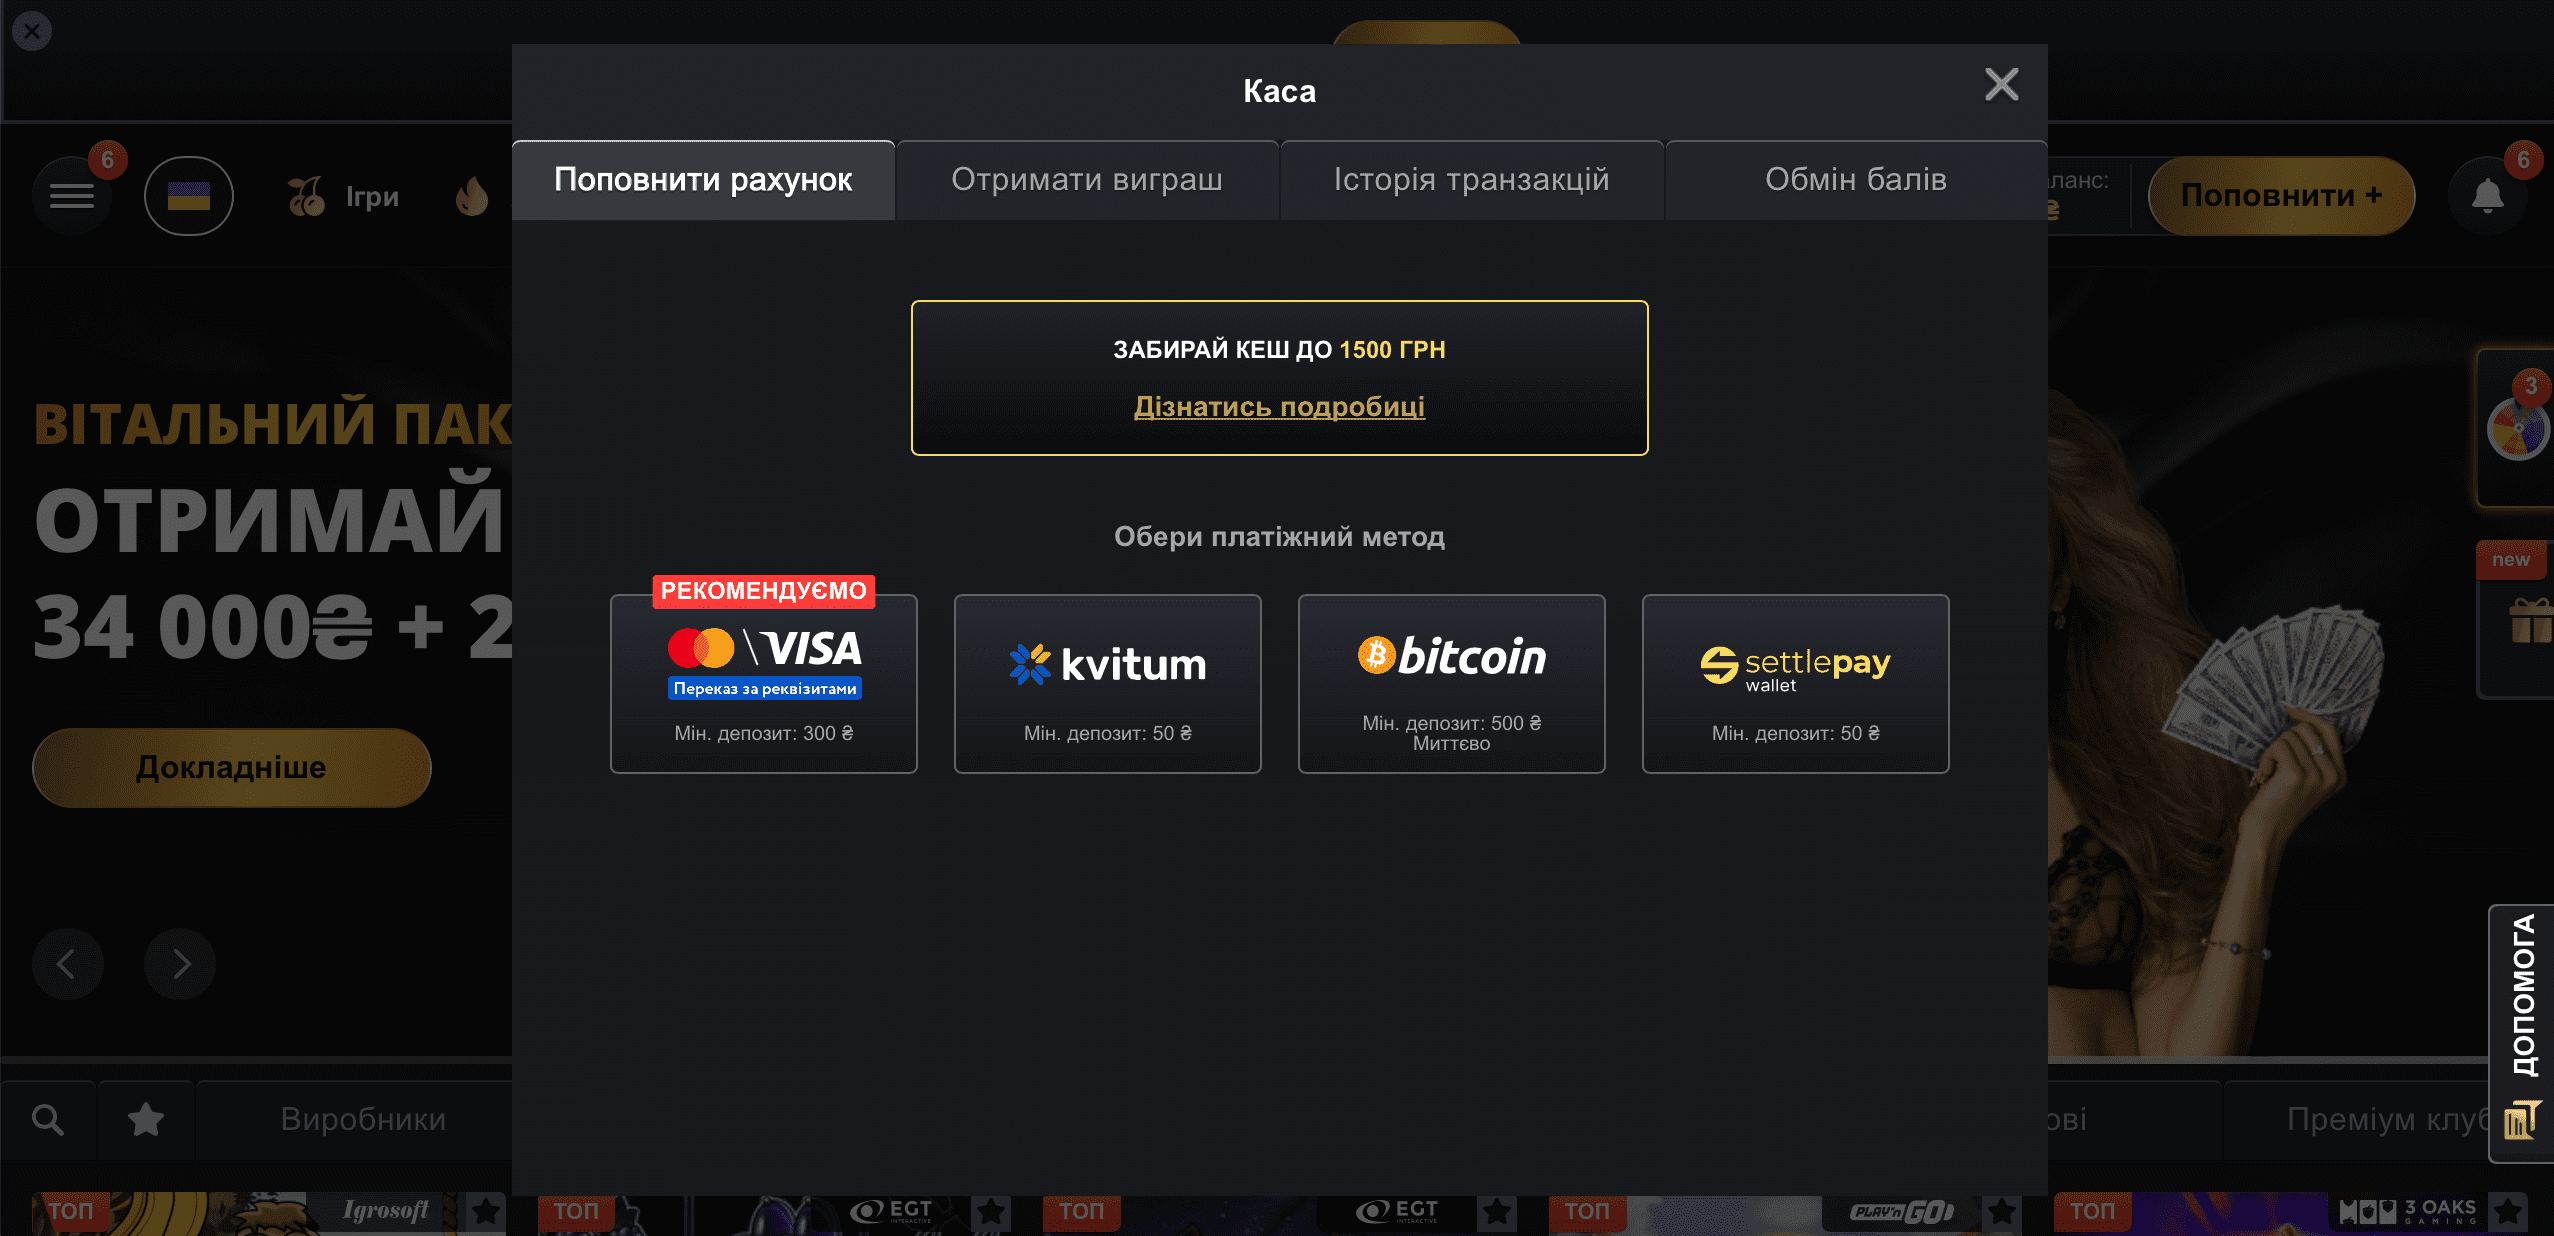Click the right carousel navigation arrow
Screen dimensions: 2554x1236
[181, 962]
